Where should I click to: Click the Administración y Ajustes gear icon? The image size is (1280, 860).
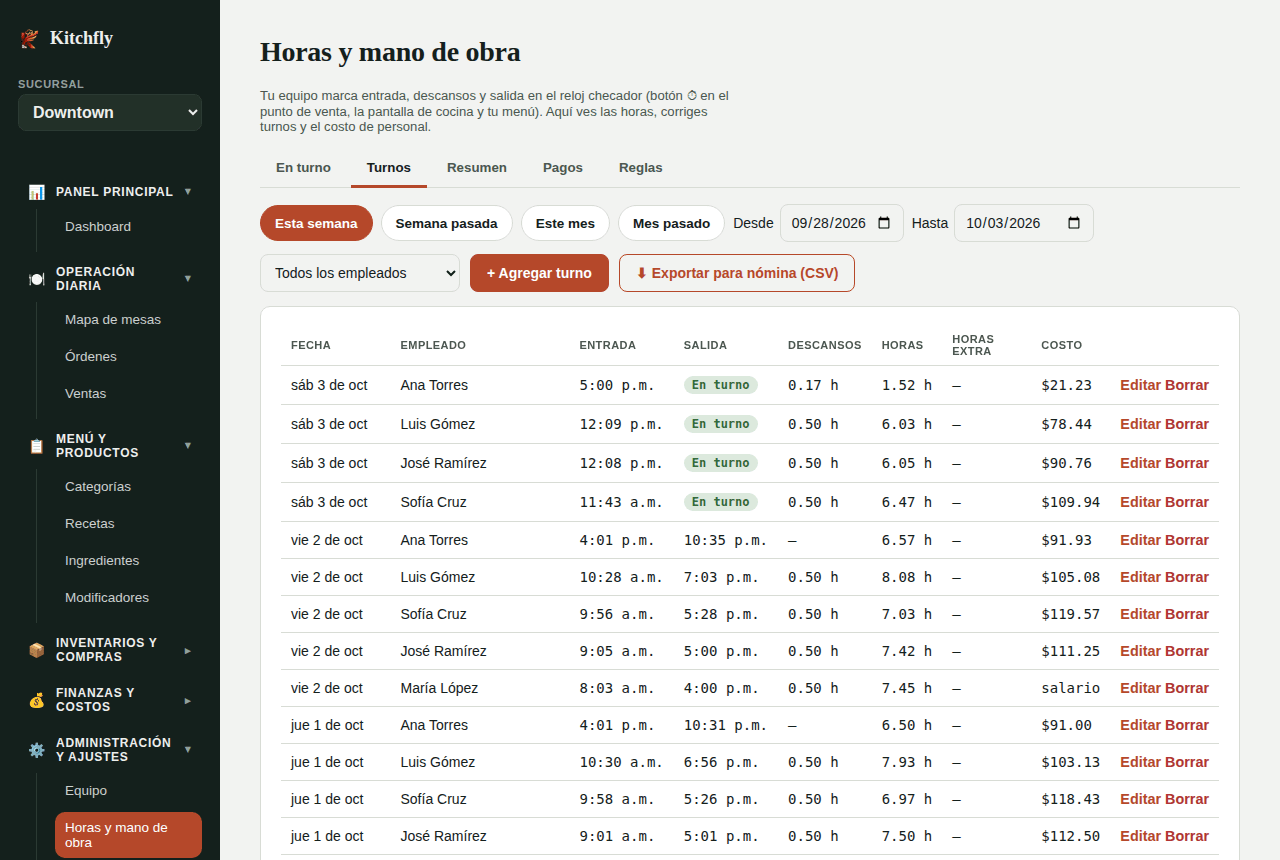pos(37,750)
